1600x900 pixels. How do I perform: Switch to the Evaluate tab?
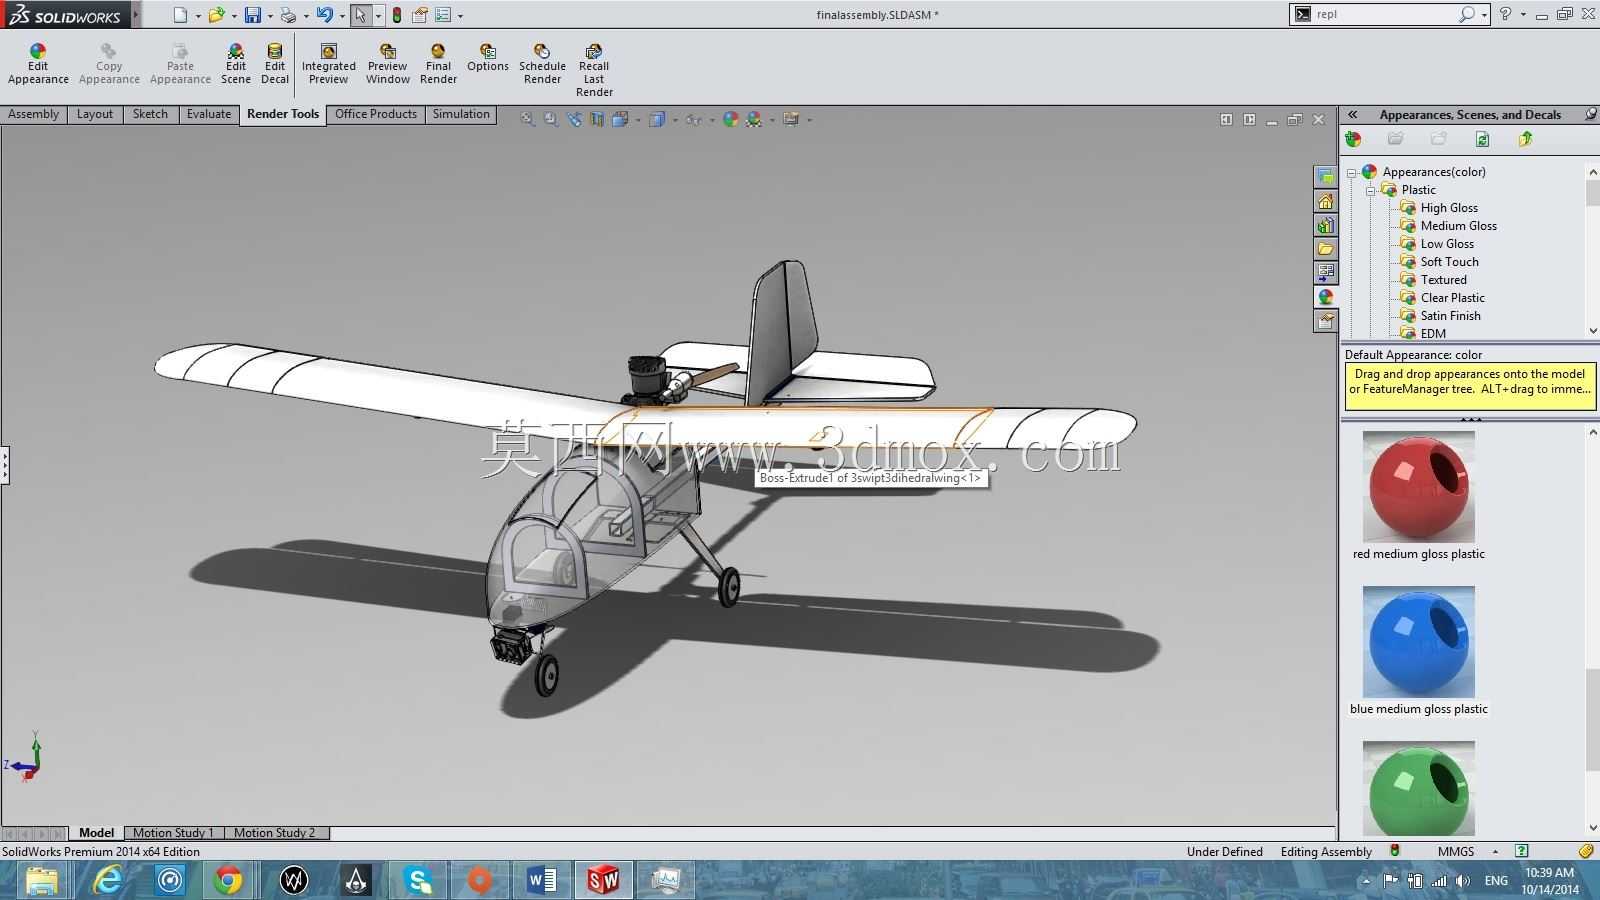pos(209,114)
